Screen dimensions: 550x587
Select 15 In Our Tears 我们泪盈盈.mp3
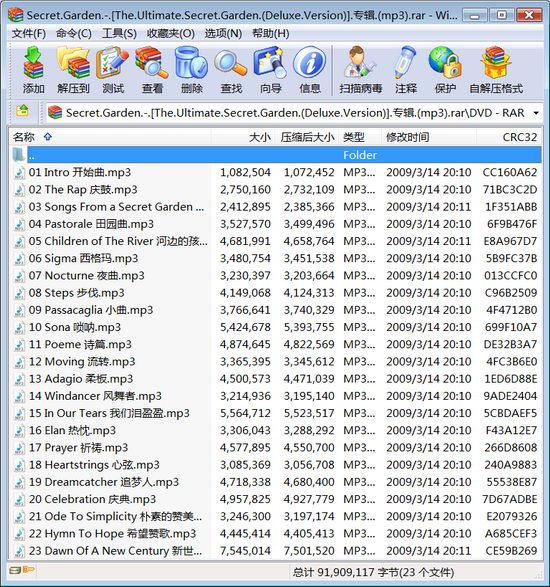click(276, 414)
